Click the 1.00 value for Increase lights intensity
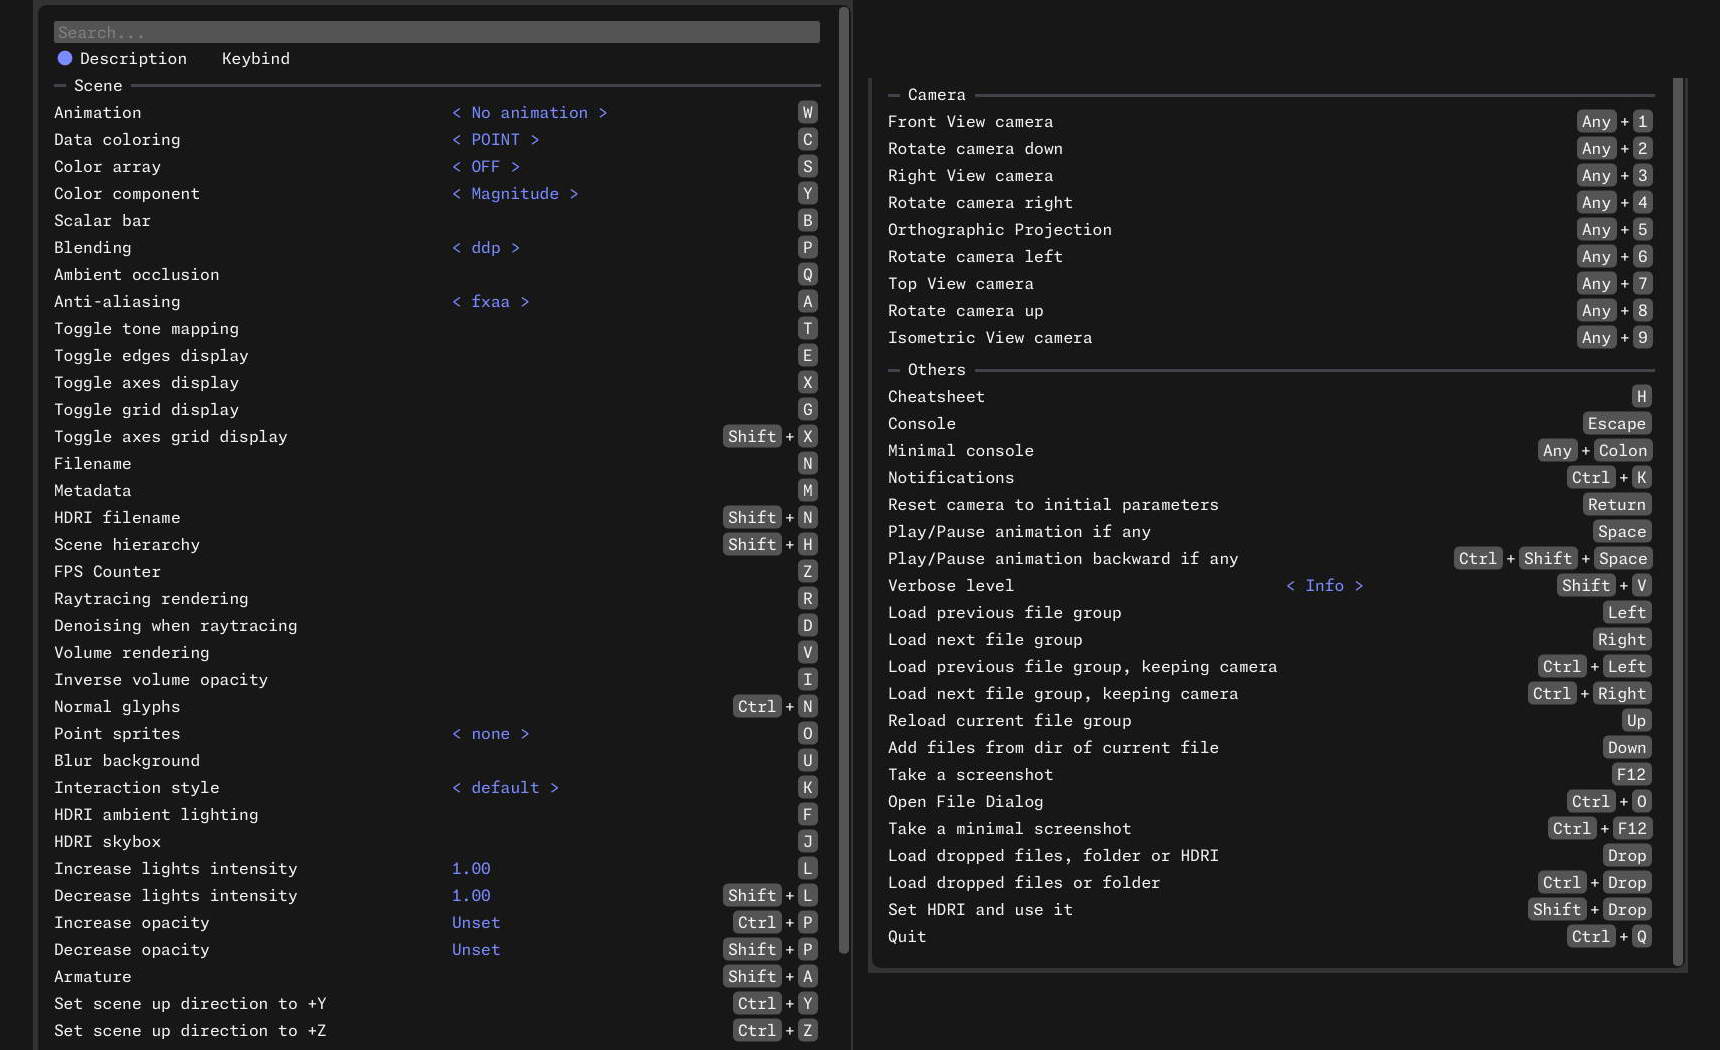 [471, 869]
